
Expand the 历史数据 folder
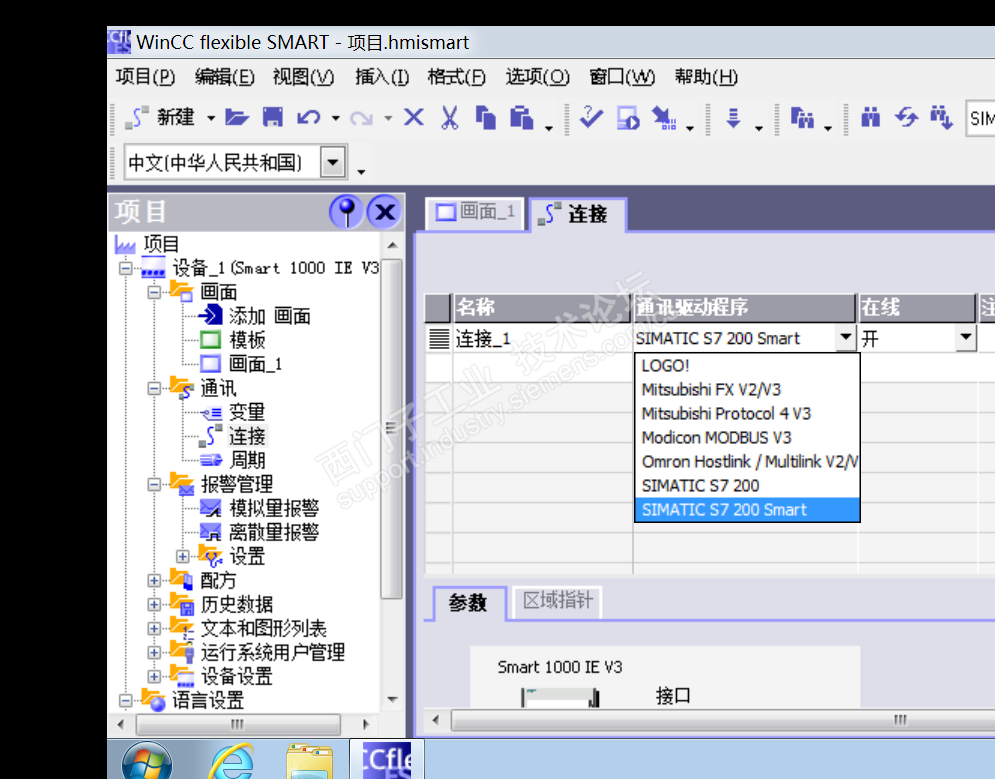pyautogui.click(x=154, y=605)
